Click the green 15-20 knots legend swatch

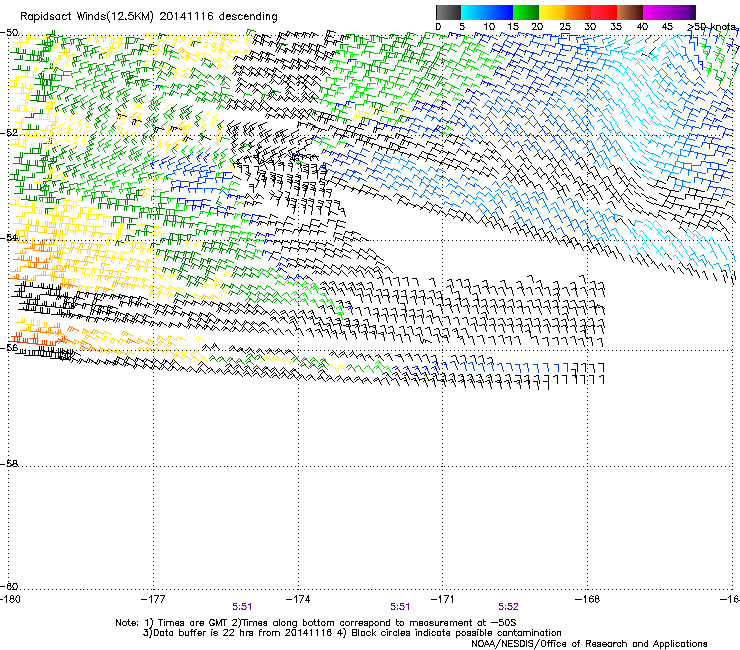[526, 12]
